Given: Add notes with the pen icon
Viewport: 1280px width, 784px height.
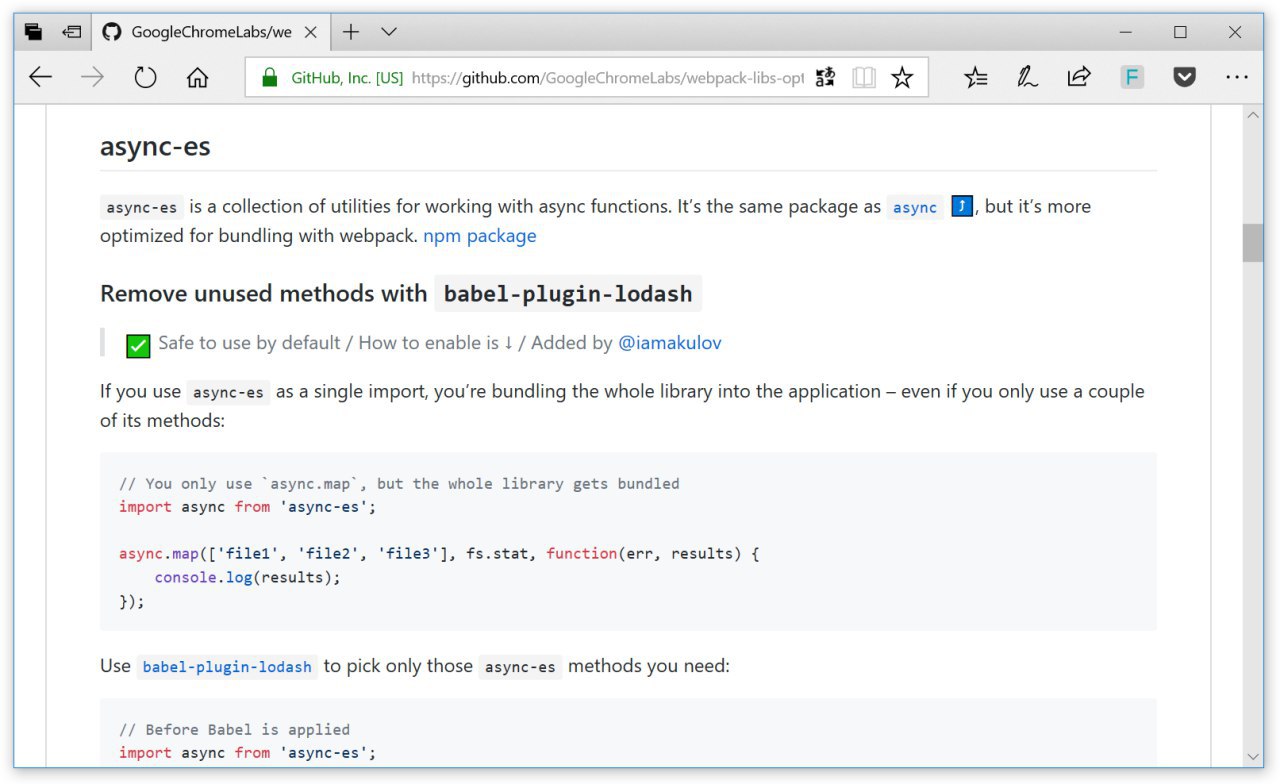Looking at the screenshot, I should coord(1027,77).
